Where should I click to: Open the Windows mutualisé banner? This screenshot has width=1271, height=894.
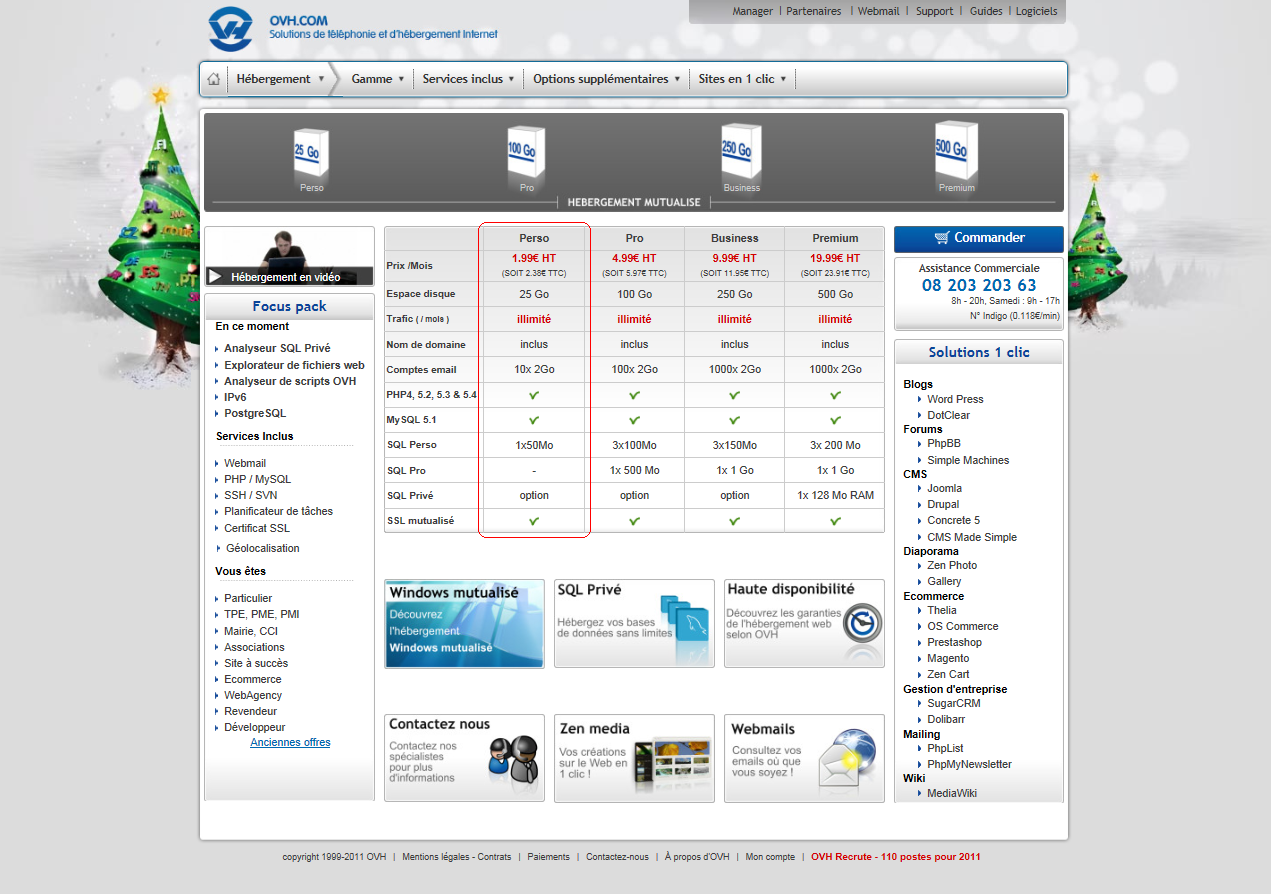coord(464,623)
